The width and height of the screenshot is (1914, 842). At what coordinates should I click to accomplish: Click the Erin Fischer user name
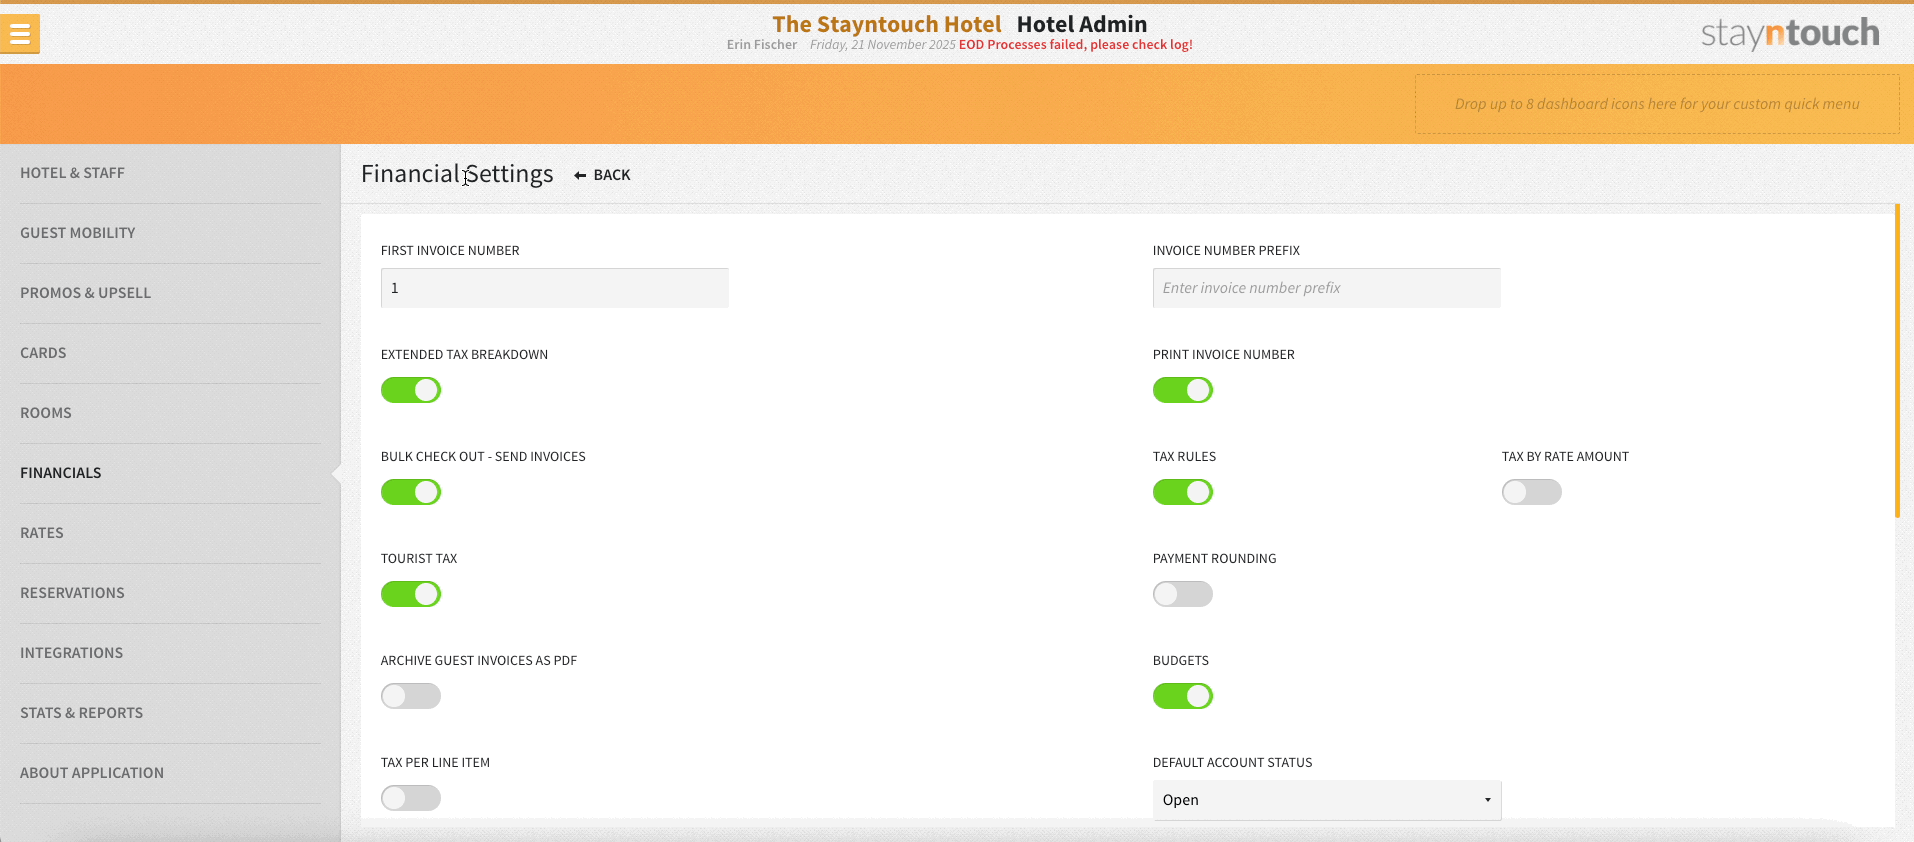coord(762,45)
